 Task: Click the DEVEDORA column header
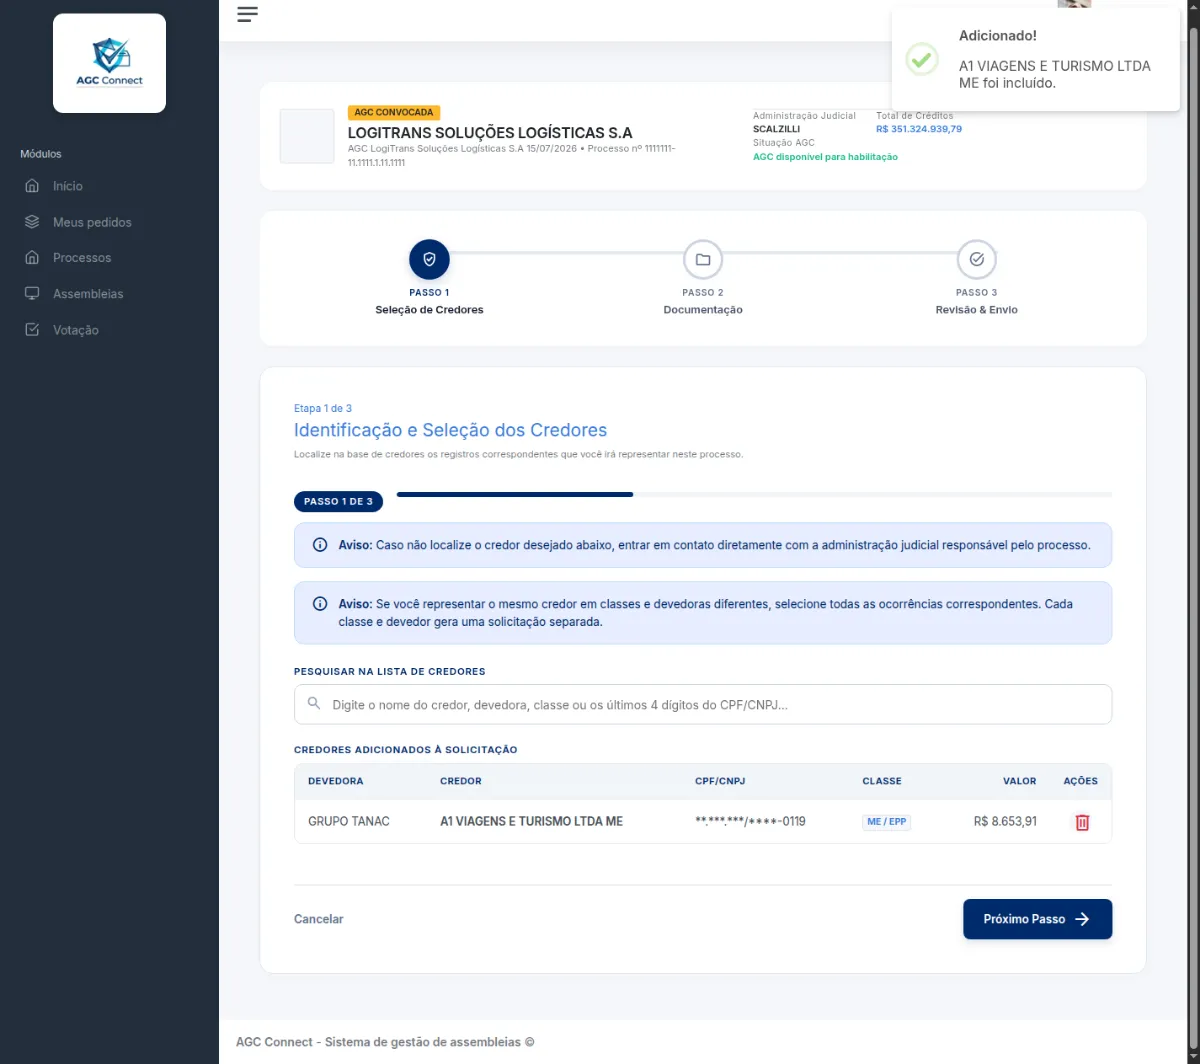[336, 781]
